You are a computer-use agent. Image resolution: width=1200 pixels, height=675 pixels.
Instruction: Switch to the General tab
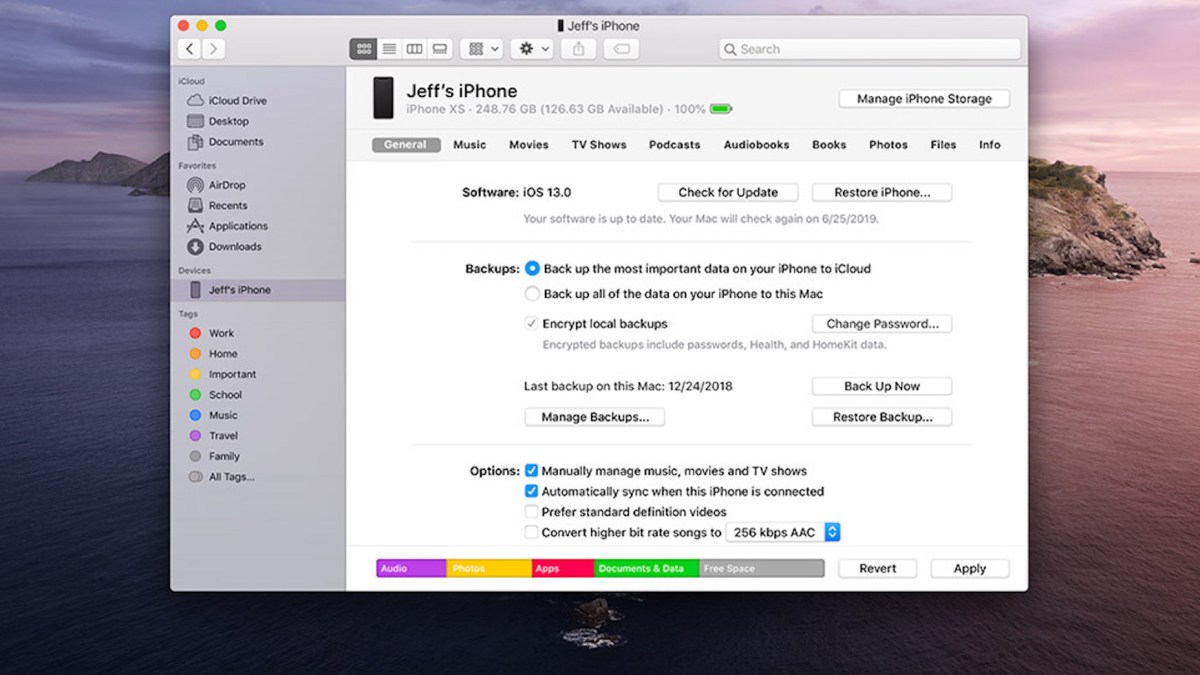coord(405,145)
